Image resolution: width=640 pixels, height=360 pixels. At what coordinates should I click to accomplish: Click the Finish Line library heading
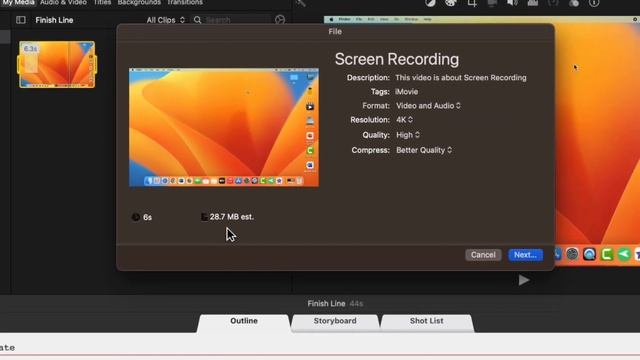54,20
